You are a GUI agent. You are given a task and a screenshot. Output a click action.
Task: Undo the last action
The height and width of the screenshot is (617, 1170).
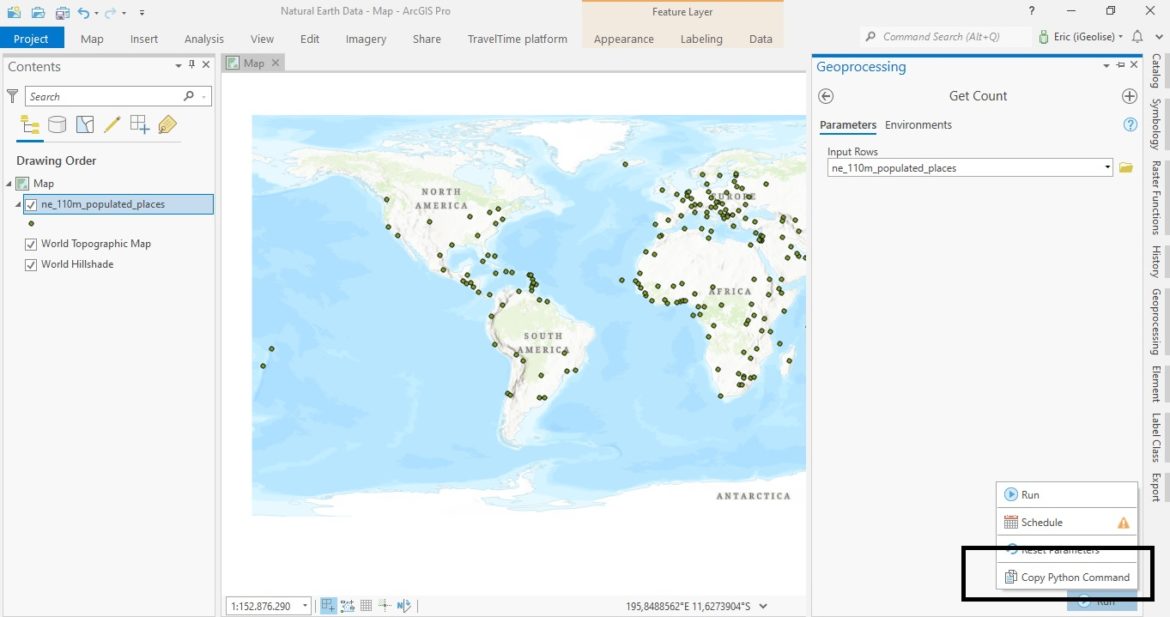(84, 12)
